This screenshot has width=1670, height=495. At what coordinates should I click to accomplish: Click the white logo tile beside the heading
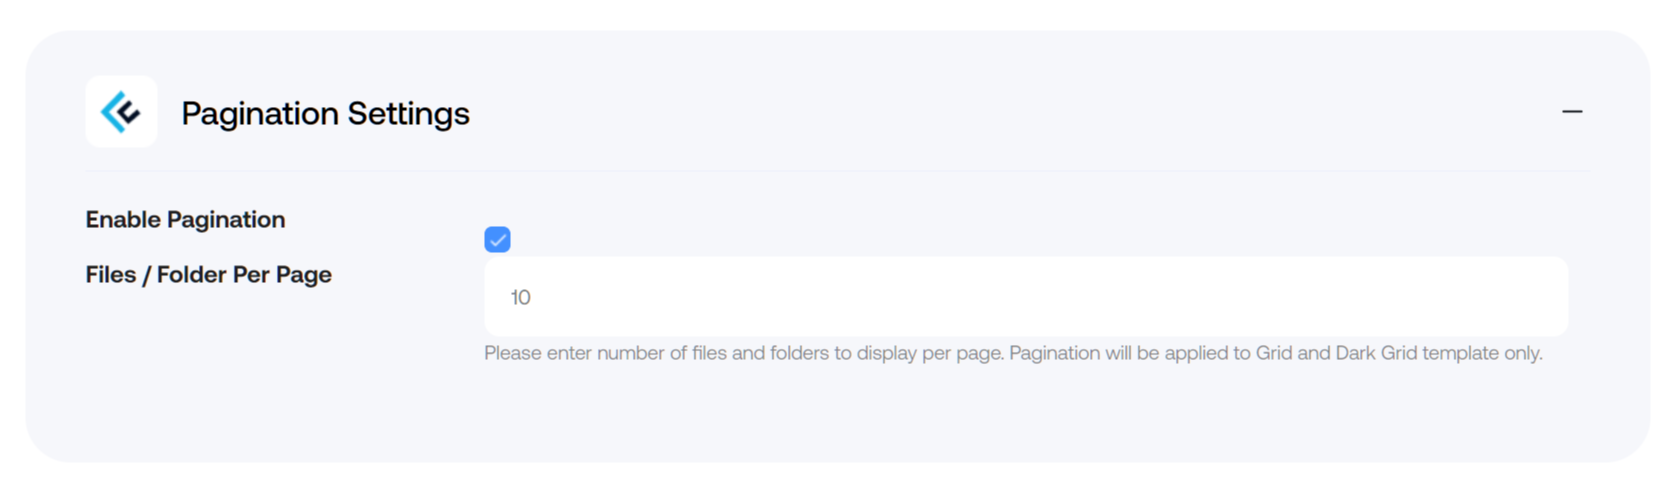[x=121, y=112]
